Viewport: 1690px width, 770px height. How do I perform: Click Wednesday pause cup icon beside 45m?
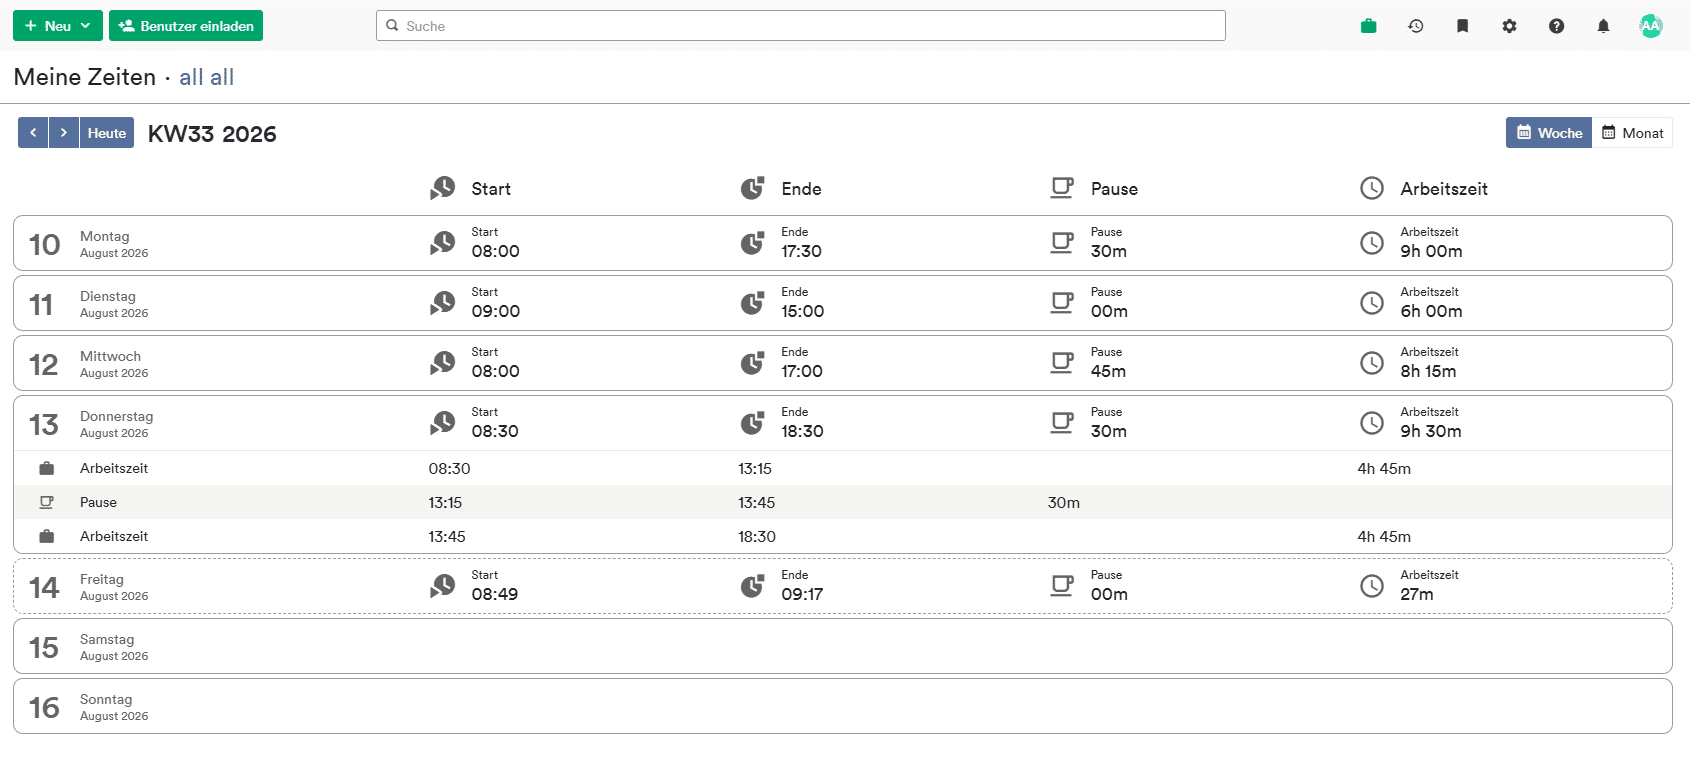(1062, 363)
